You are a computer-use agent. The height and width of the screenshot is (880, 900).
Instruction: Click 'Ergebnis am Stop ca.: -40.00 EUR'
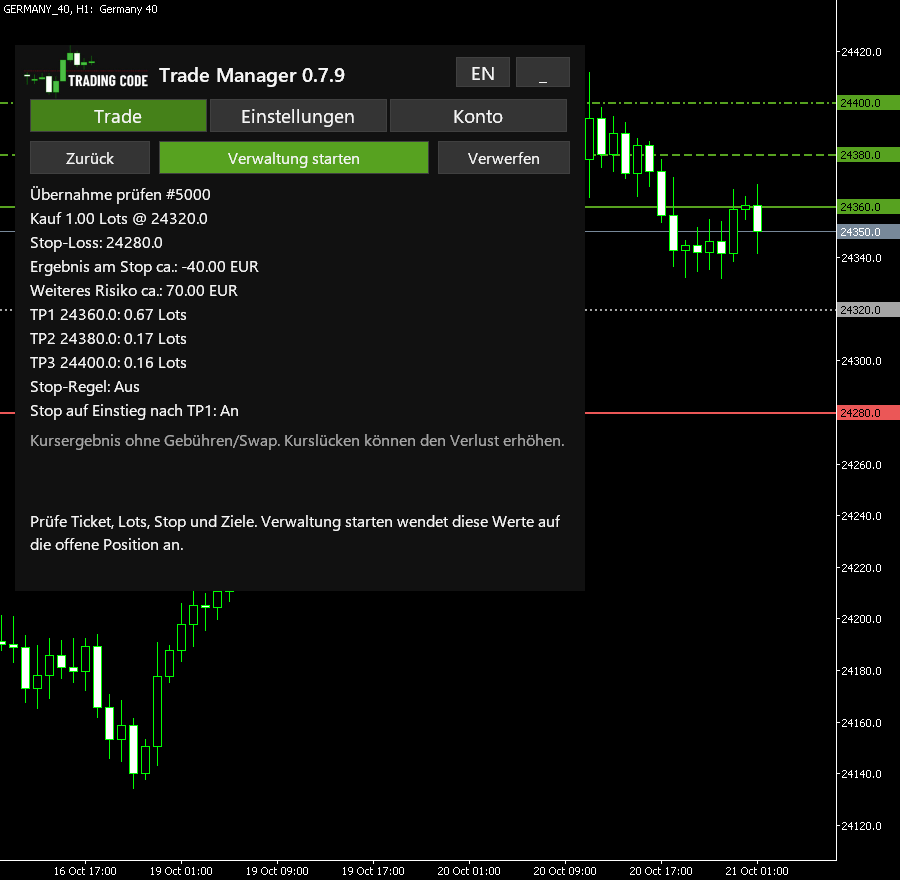click(144, 267)
